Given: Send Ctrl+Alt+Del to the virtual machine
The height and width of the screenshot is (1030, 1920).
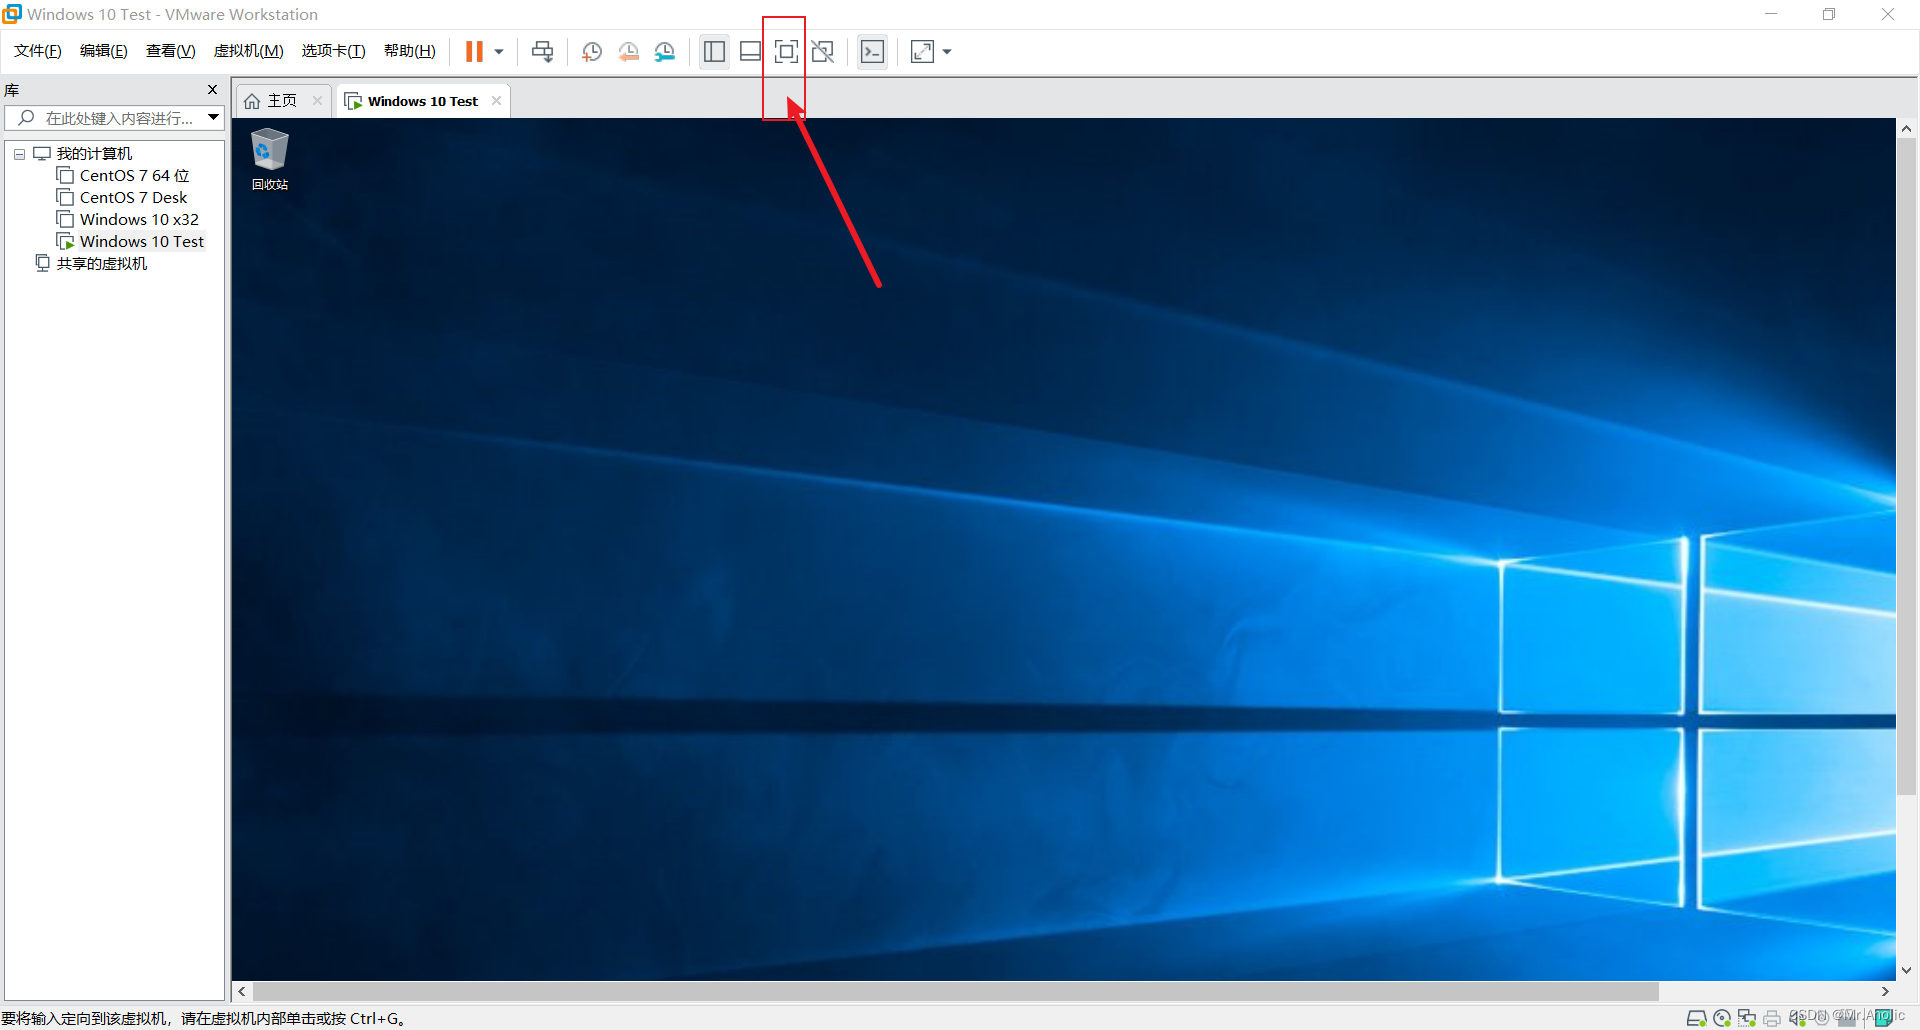Looking at the screenshot, I should tap(542, 51).
